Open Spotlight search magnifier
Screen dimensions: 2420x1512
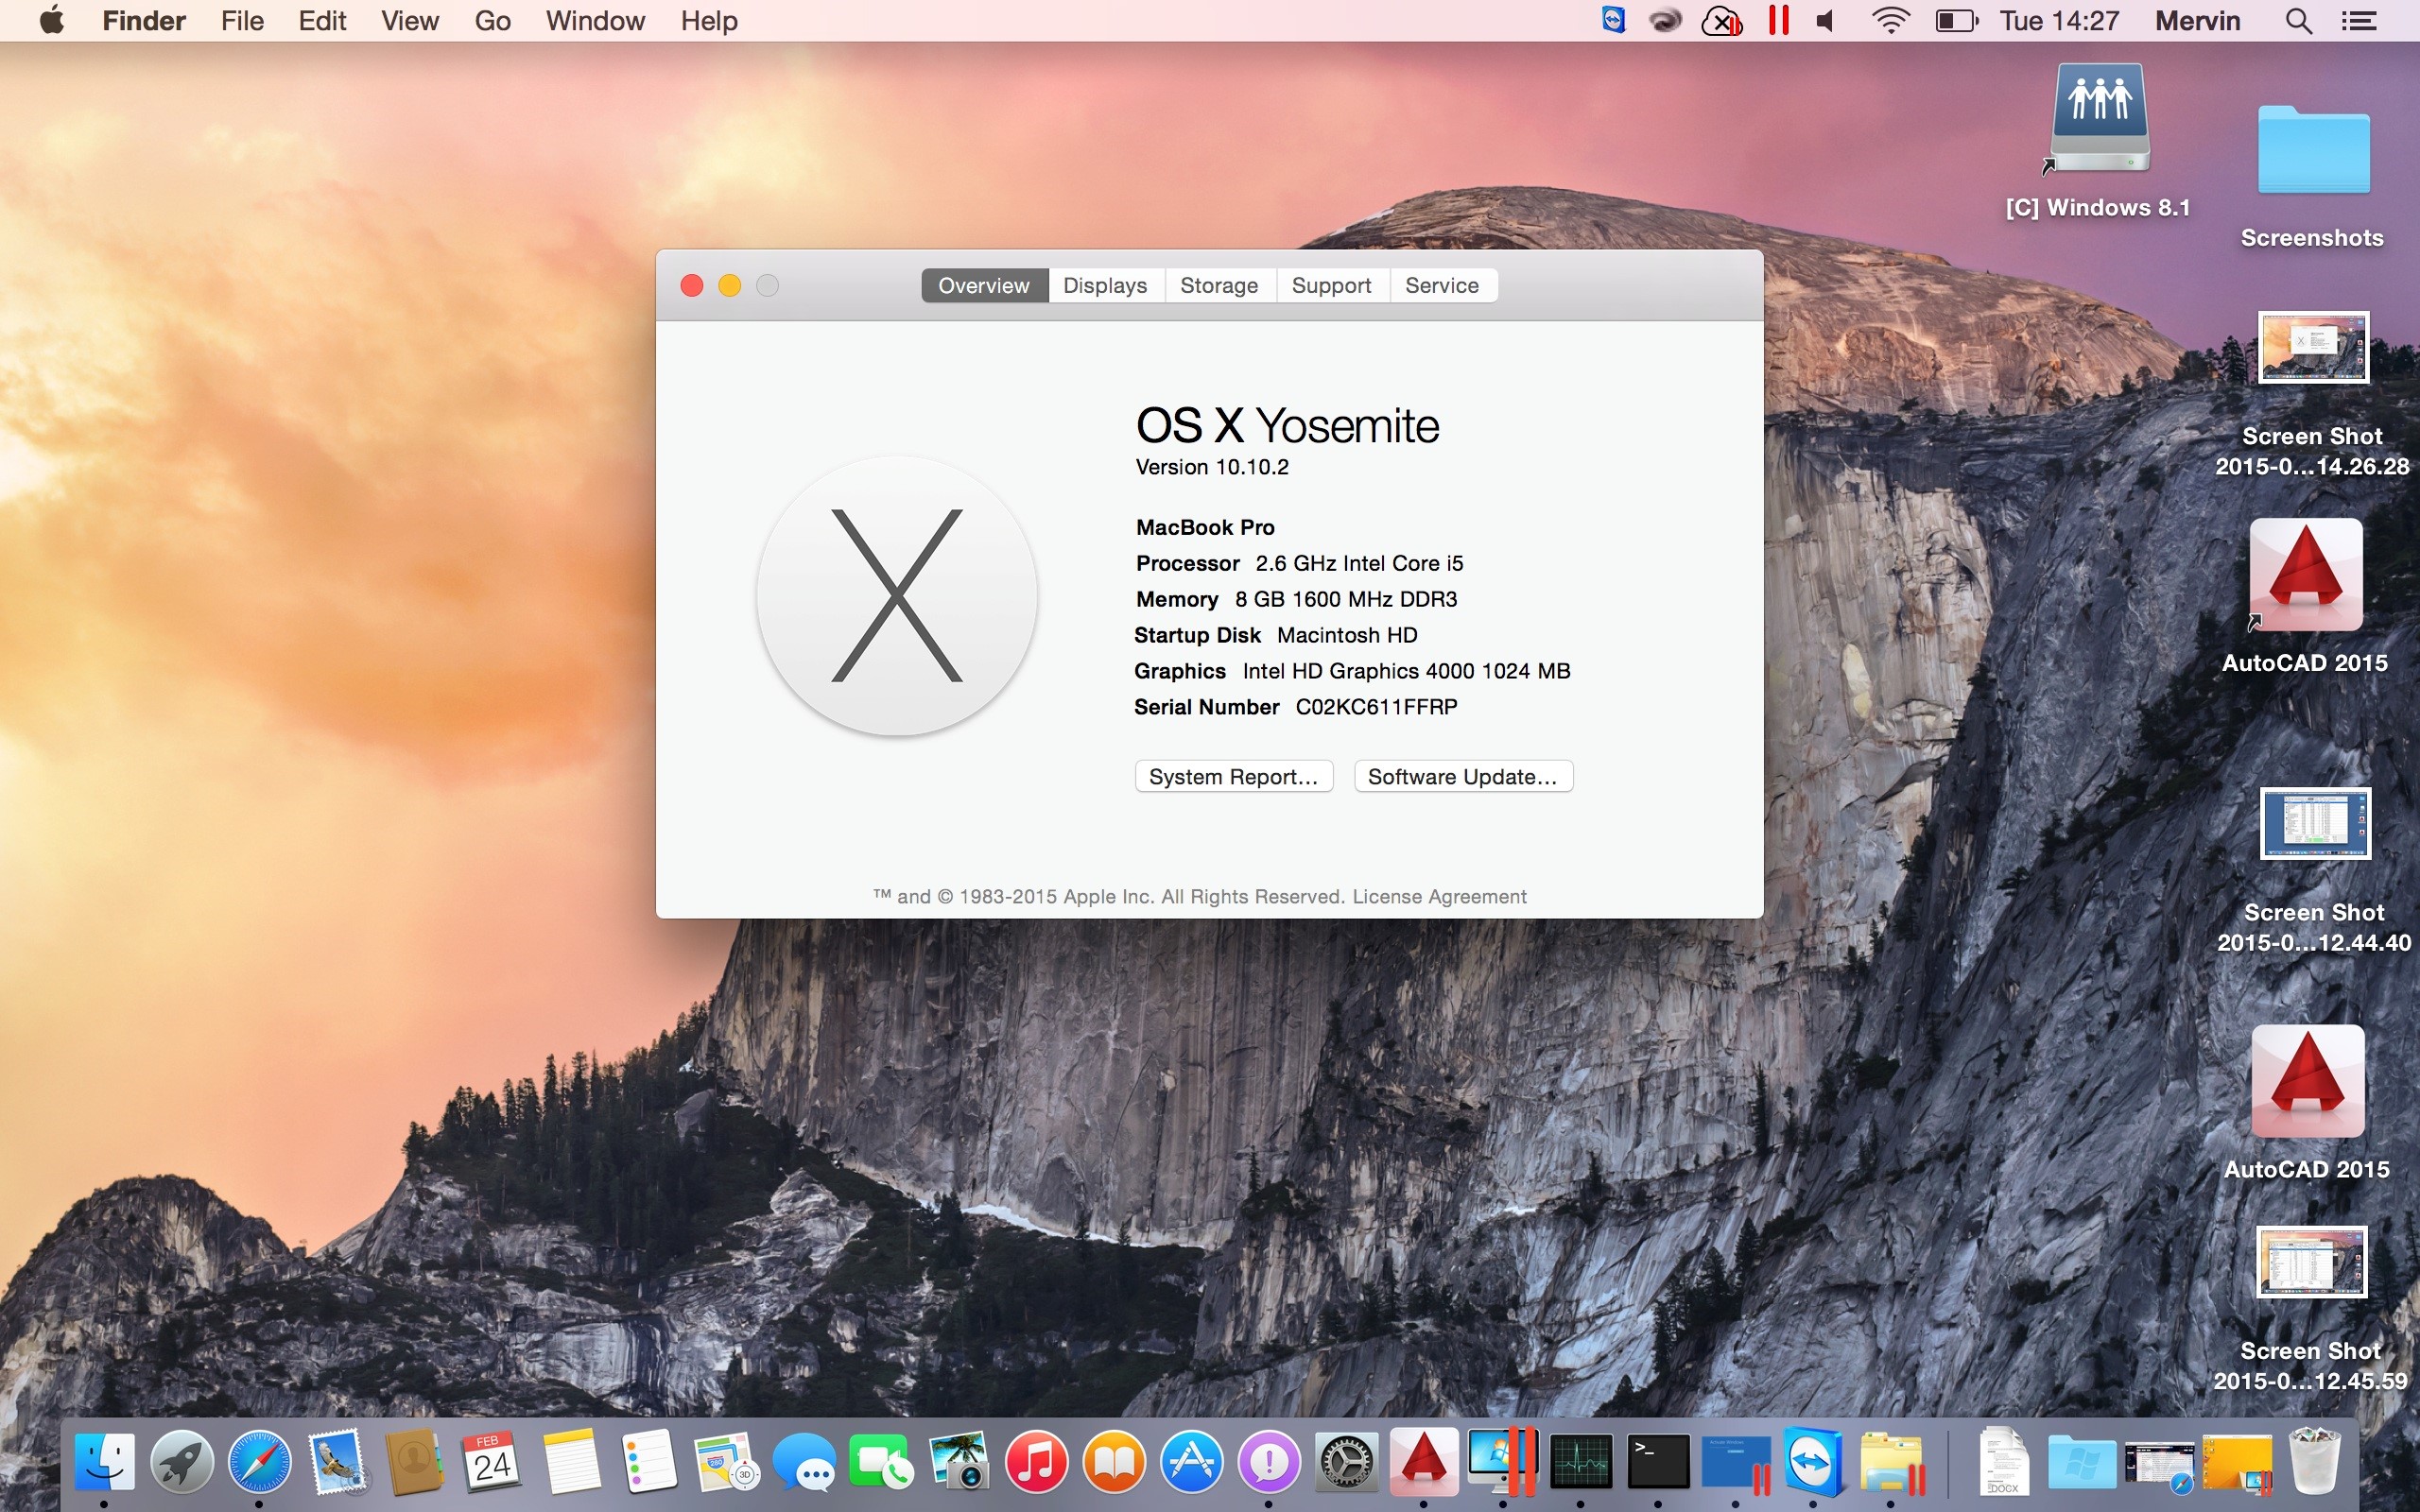tap(2299, 21)
